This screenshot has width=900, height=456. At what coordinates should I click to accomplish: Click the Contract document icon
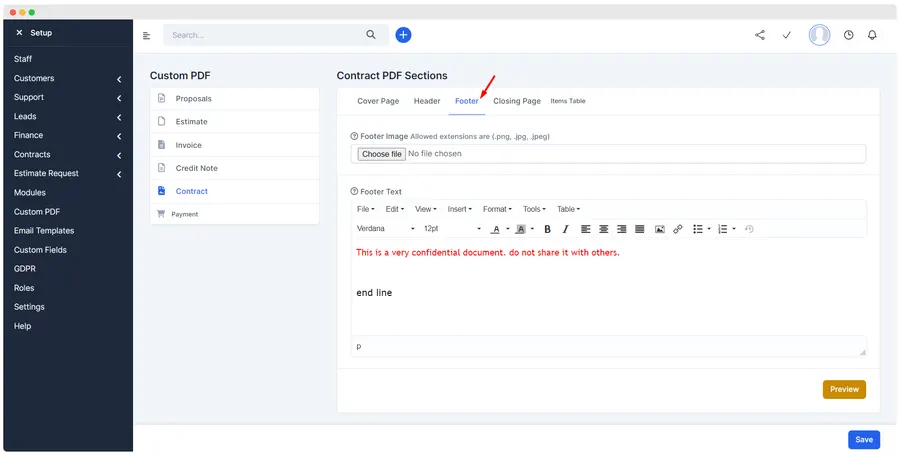[161, 191]
